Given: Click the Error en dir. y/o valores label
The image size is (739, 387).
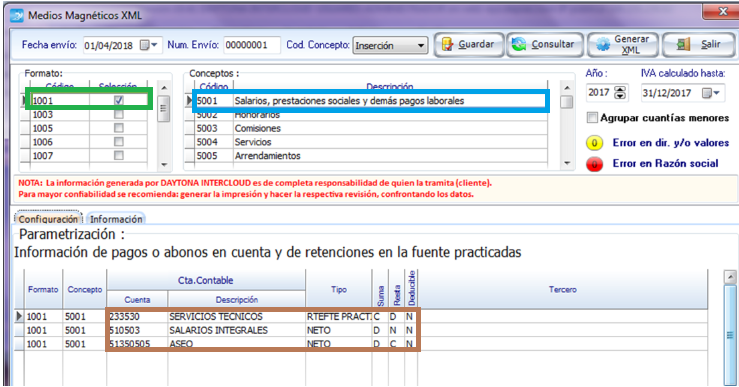Looking at the screenshot, I should coord(671,143).
